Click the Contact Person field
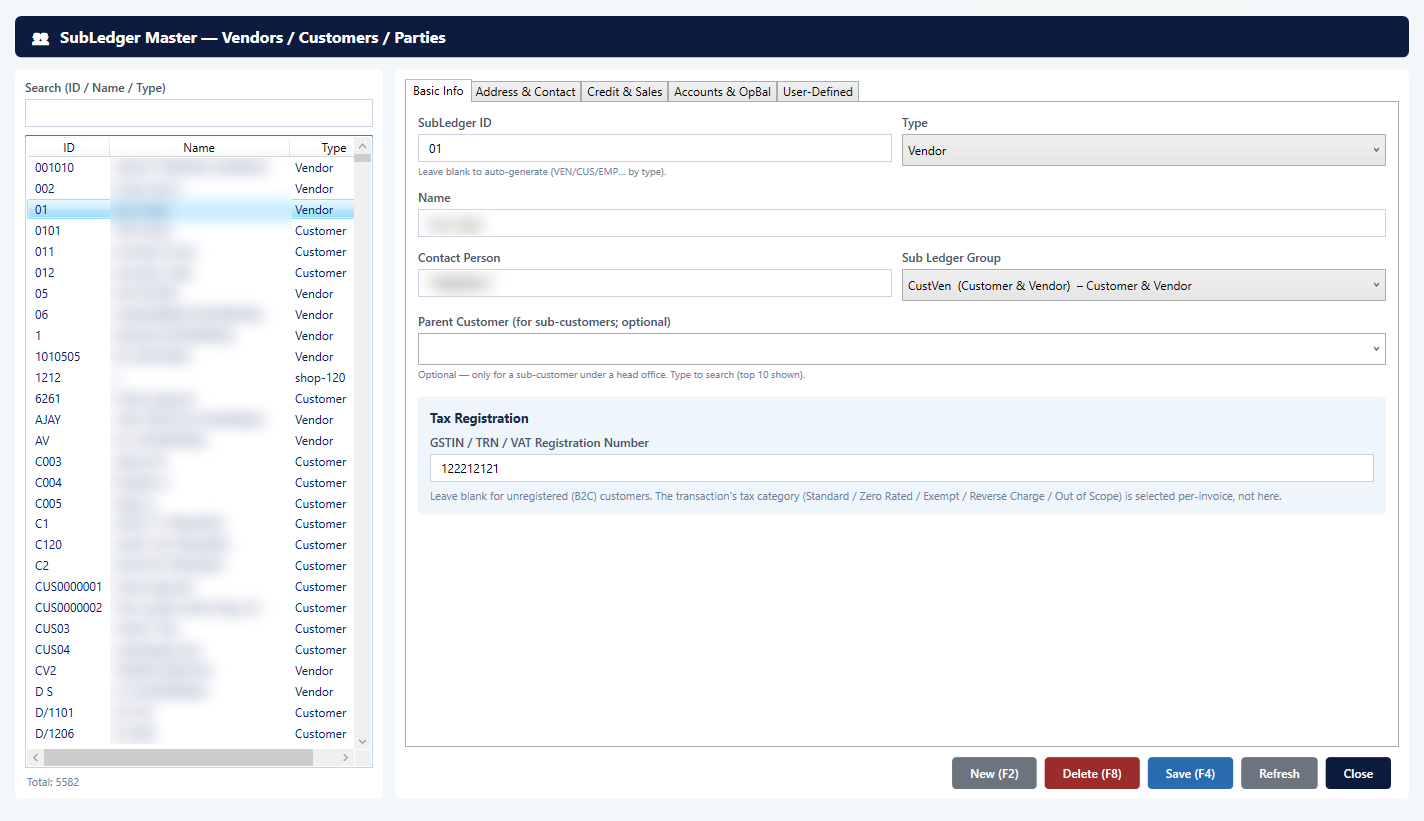 point(654,283)
